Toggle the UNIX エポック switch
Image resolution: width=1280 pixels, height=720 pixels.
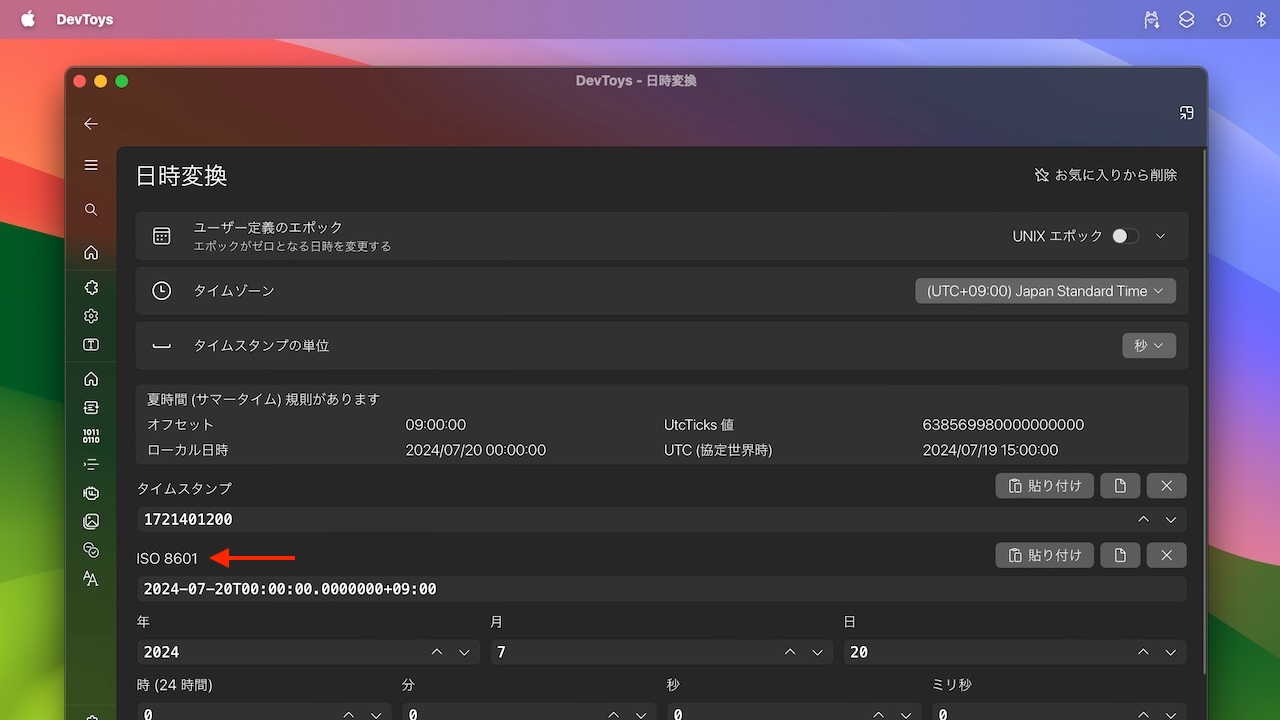[1125, 236]
